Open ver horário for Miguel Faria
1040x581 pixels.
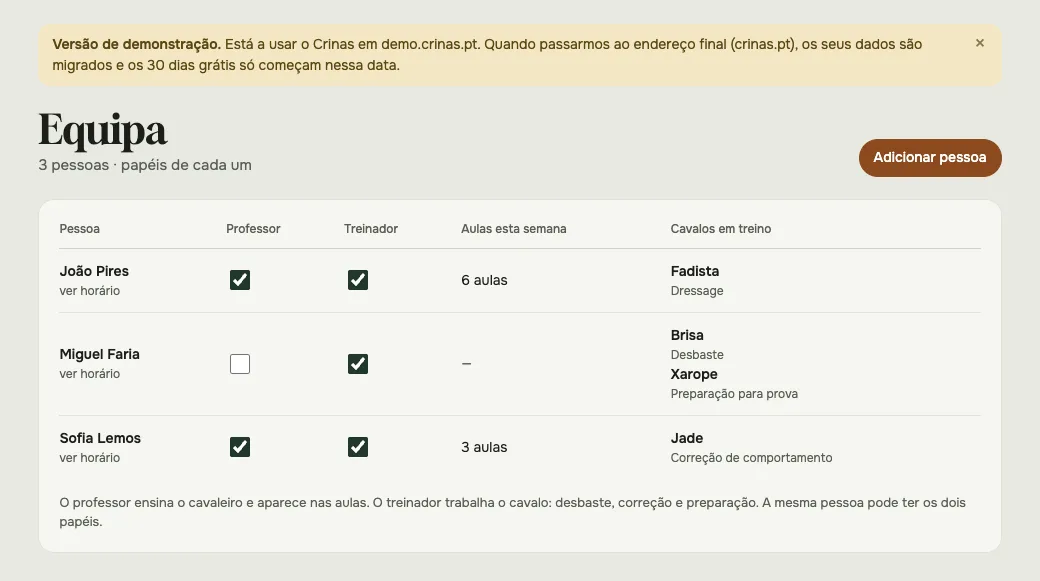(x=90, y=373)
